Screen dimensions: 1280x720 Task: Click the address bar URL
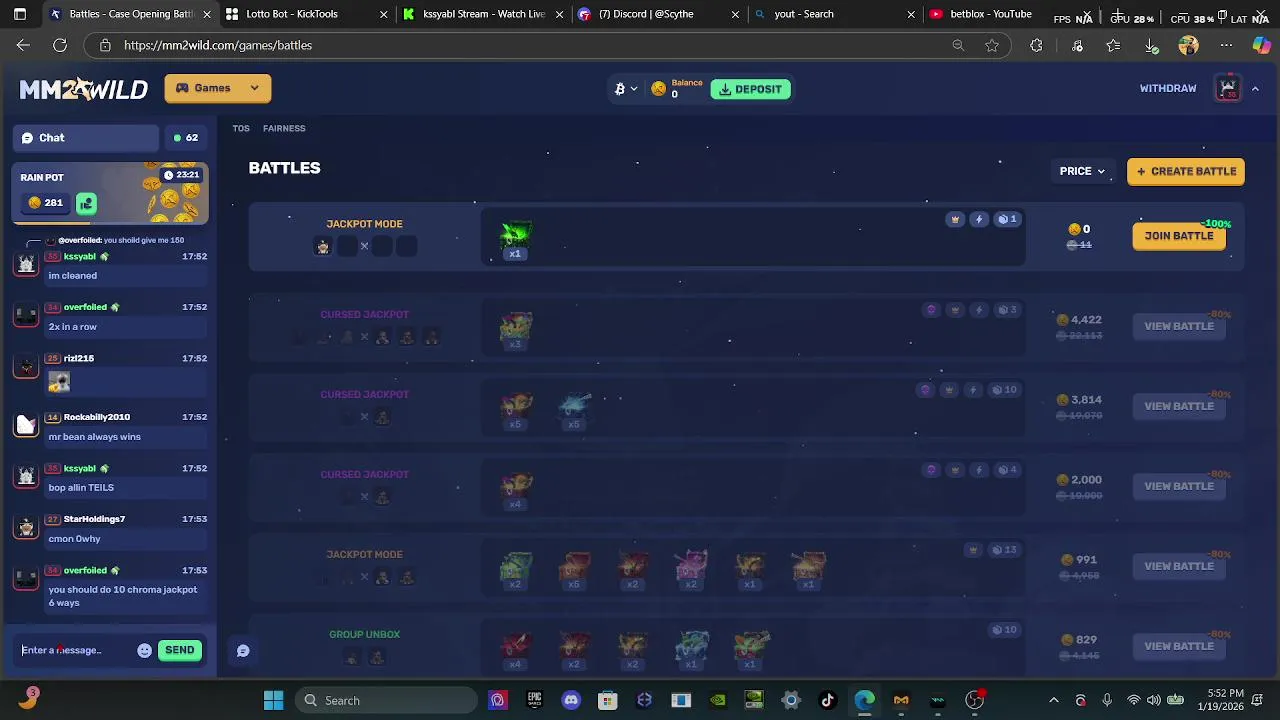click(x=218, y=45)
